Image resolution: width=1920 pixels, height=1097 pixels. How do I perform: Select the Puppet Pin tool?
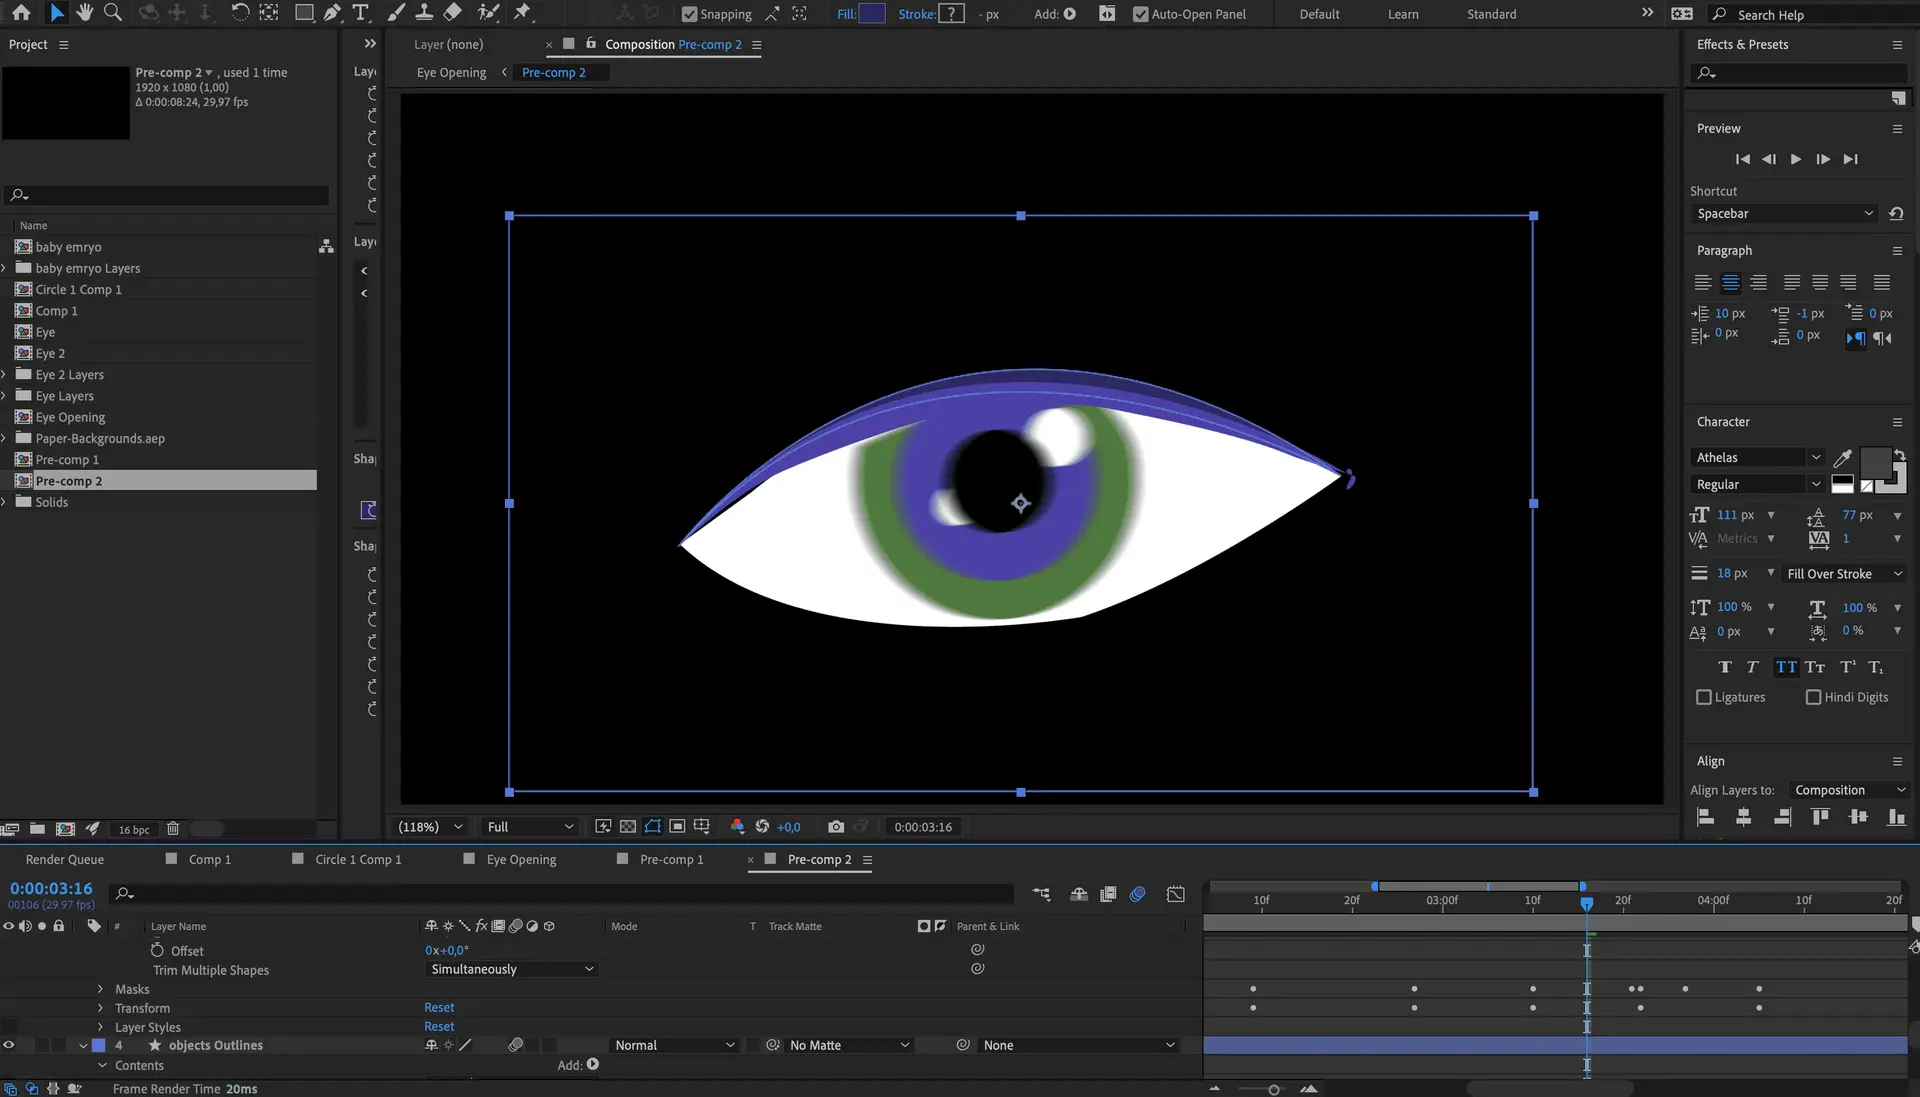tap(522, 13)
